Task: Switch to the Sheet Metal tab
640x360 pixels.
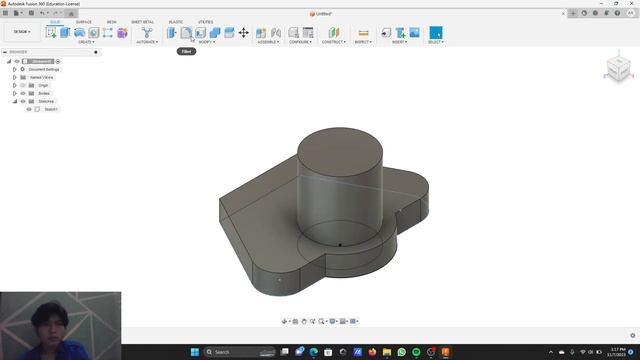Action: 142,22
